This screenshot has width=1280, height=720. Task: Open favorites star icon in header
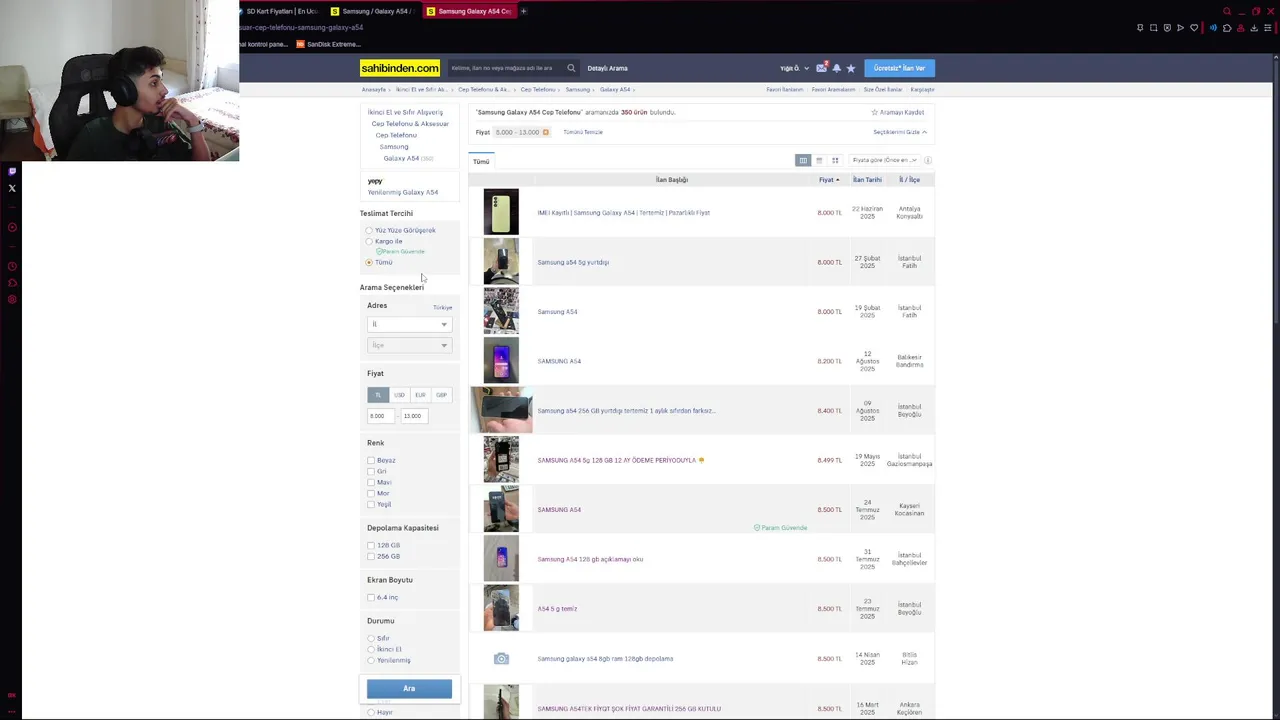(x=851, y=68)
